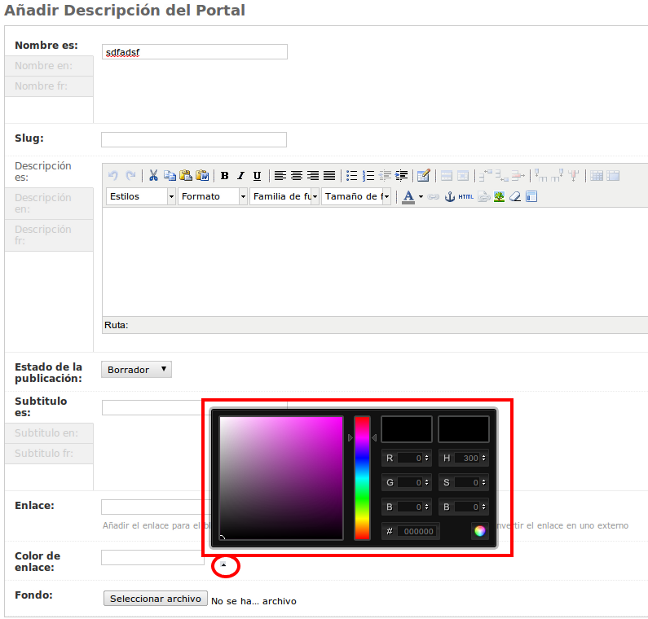Click the Seleccionar archivo button
This screenshot has height=619, width=648.
155,598
